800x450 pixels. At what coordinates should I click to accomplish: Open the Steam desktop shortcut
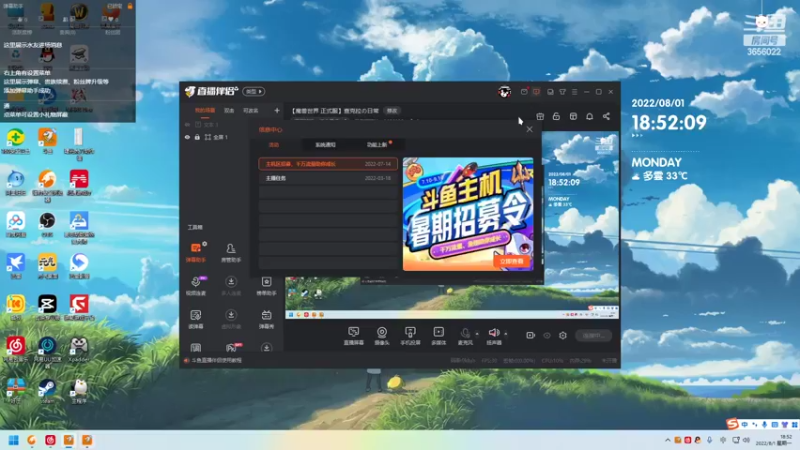point(47,390)
